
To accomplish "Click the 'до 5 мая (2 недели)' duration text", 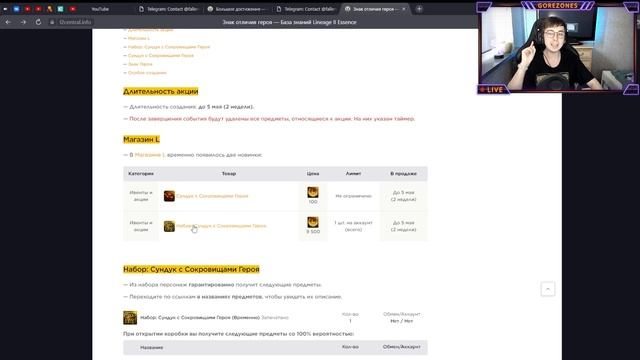I will [x=226, y=107].
